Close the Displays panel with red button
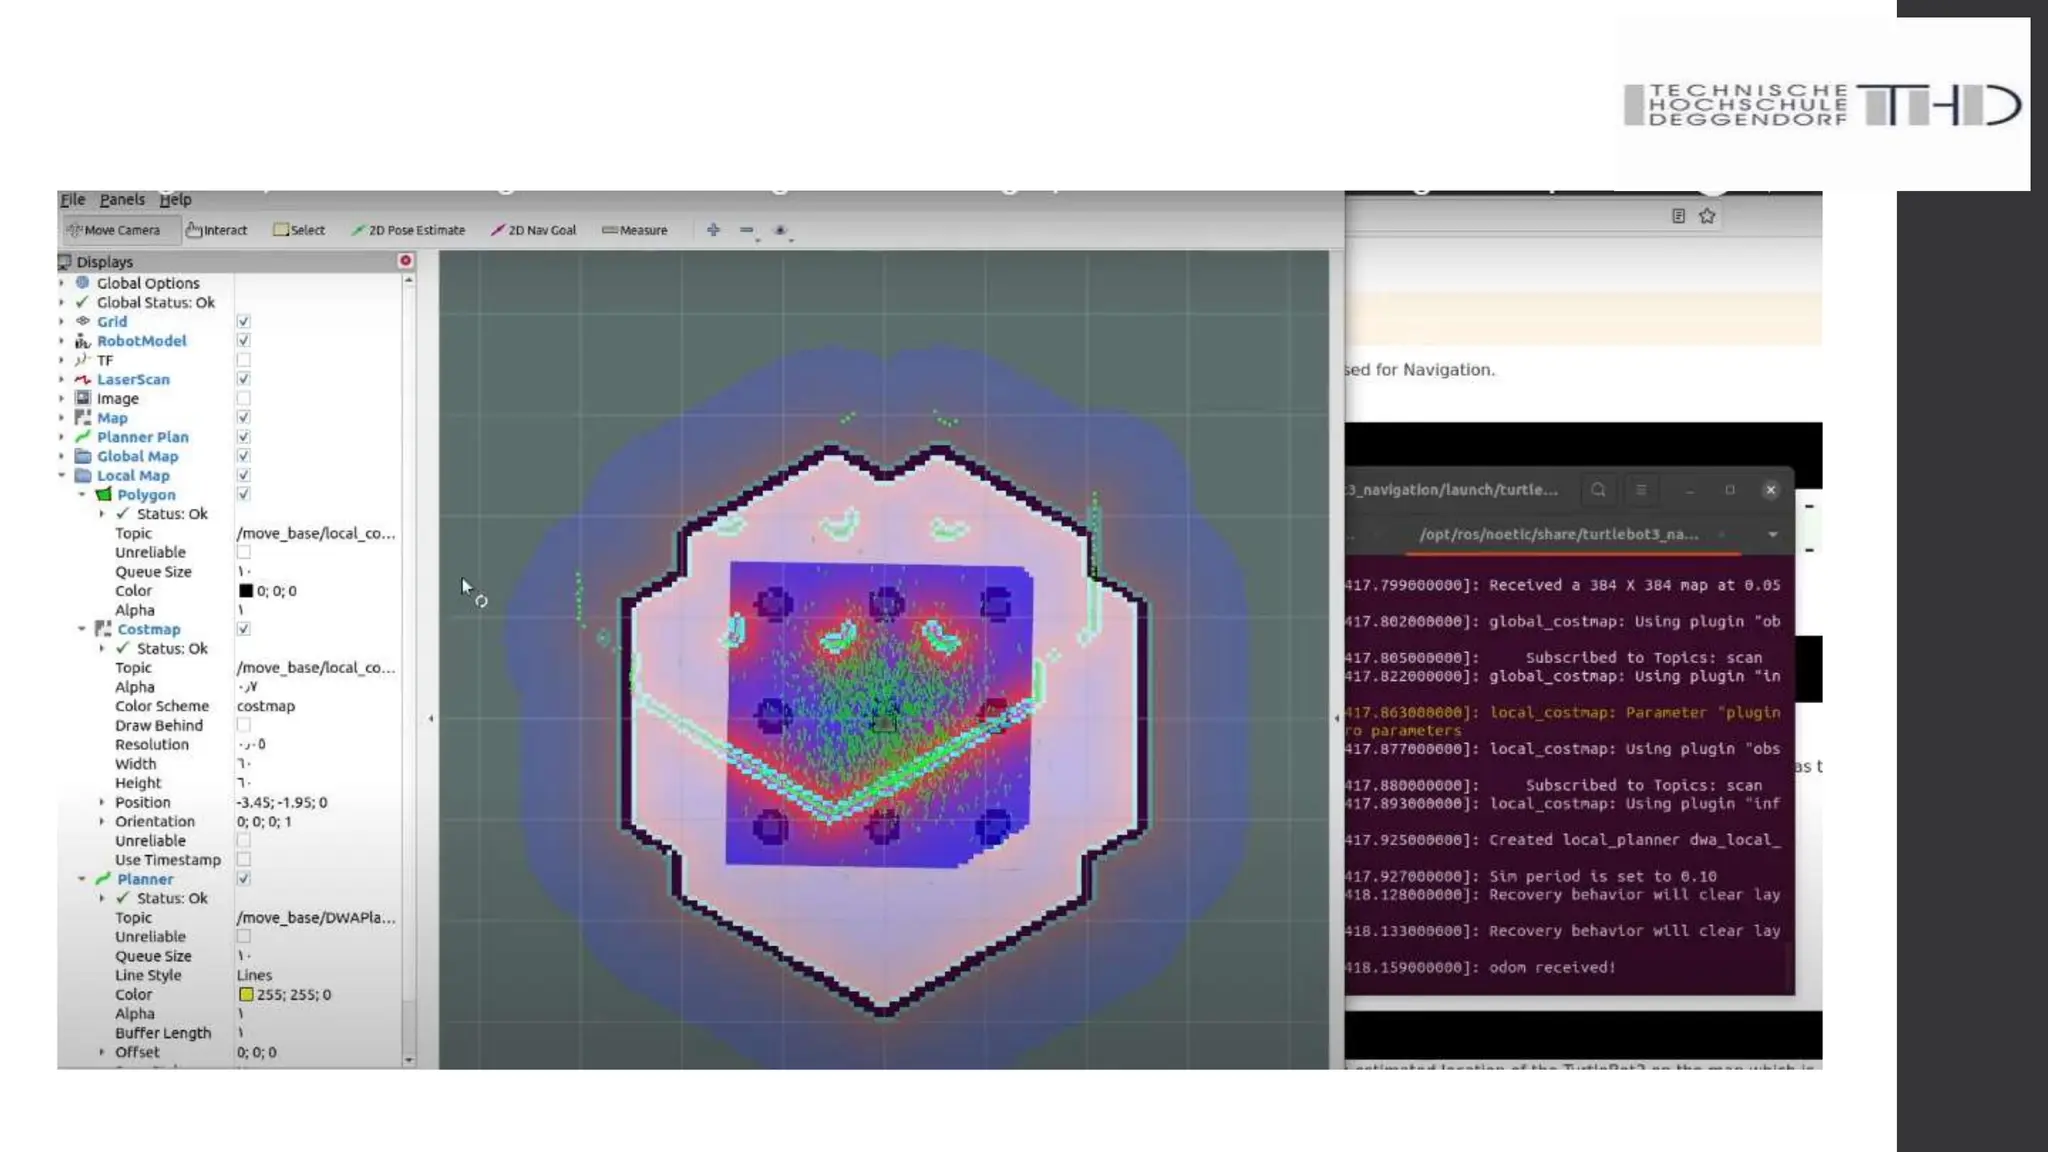 405,261
